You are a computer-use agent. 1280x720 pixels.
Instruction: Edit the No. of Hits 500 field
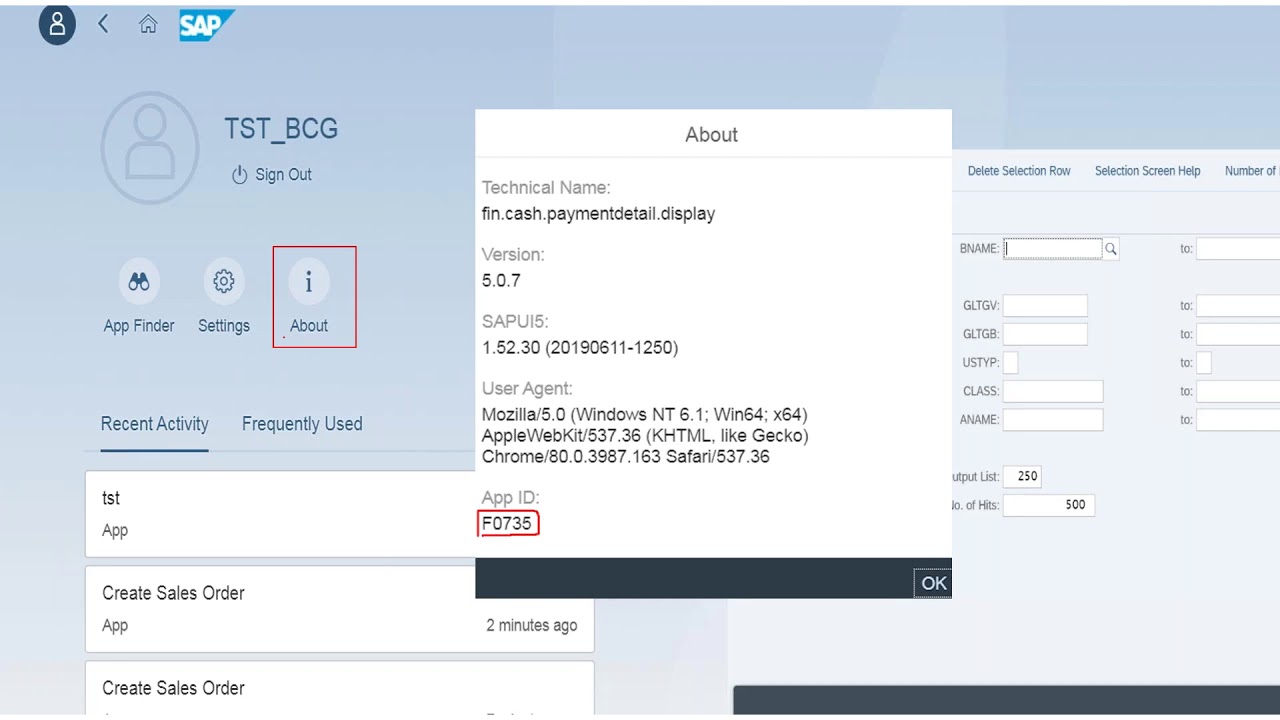[x=1049, y=505]
